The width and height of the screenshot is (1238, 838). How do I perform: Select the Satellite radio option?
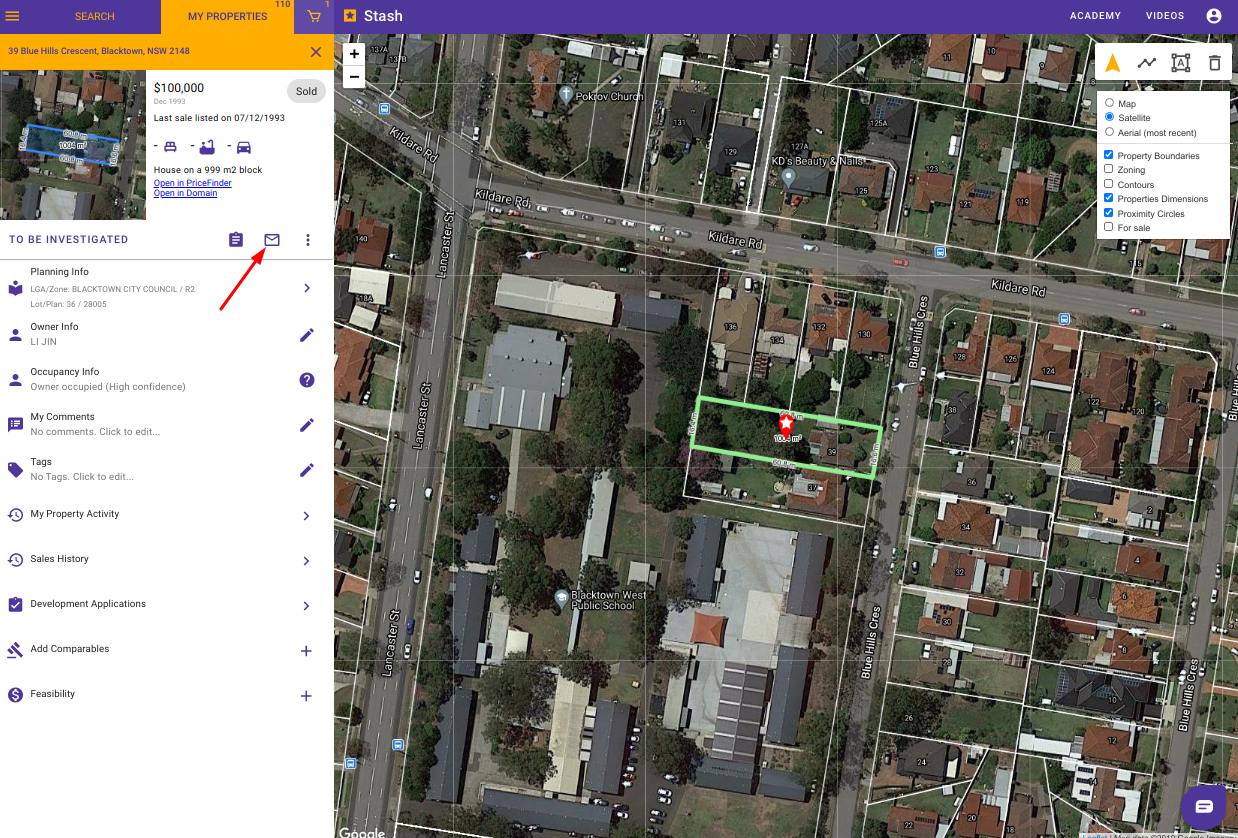point(1110,117)
